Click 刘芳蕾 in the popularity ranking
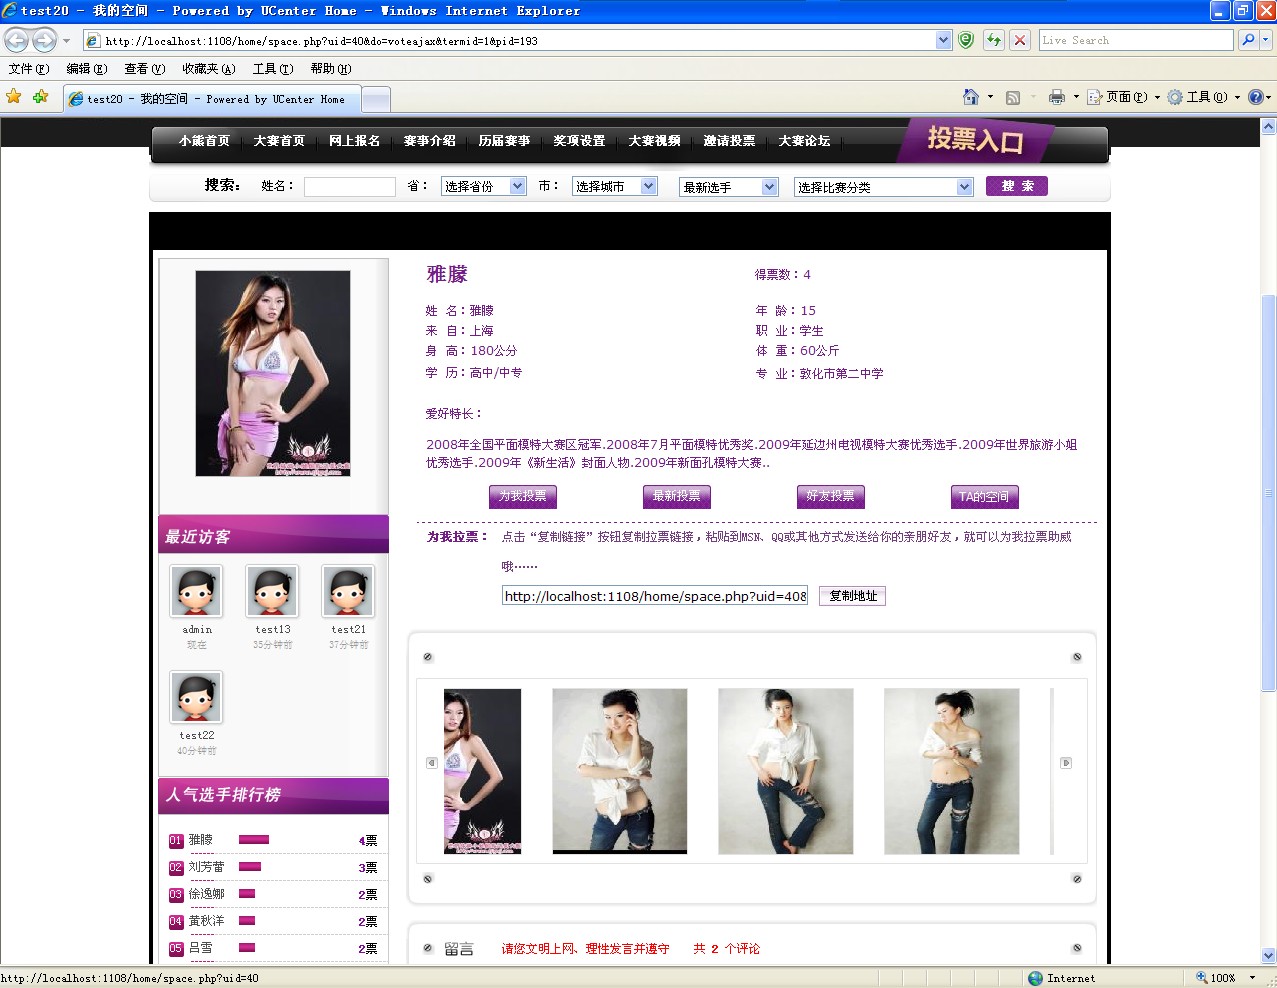This screenshot has height=988, width=1277. pyautogui.click(x=206, y=867)
